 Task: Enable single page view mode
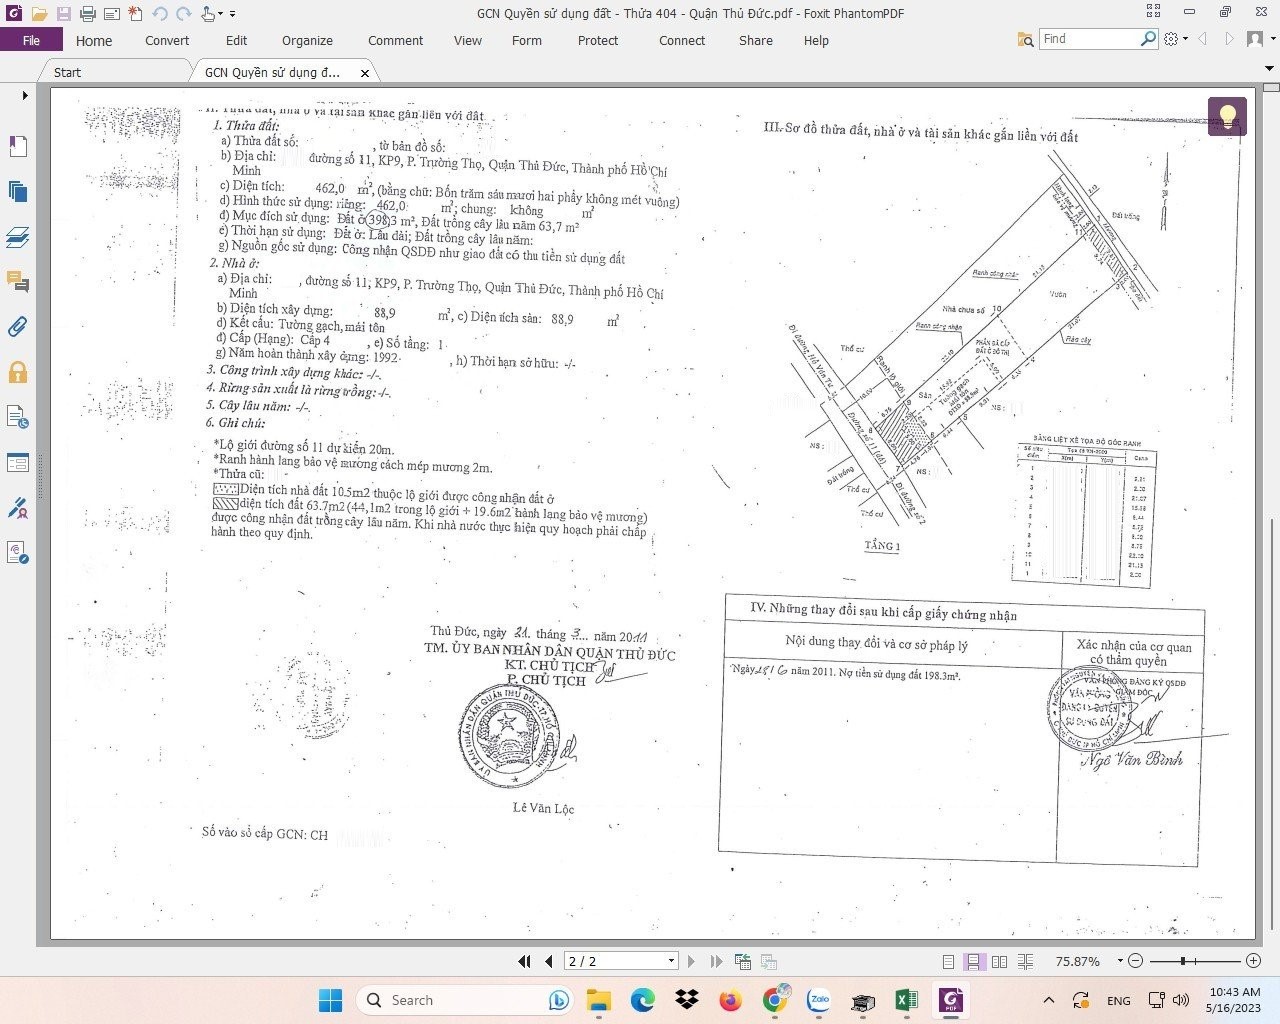tap(948, 961)
